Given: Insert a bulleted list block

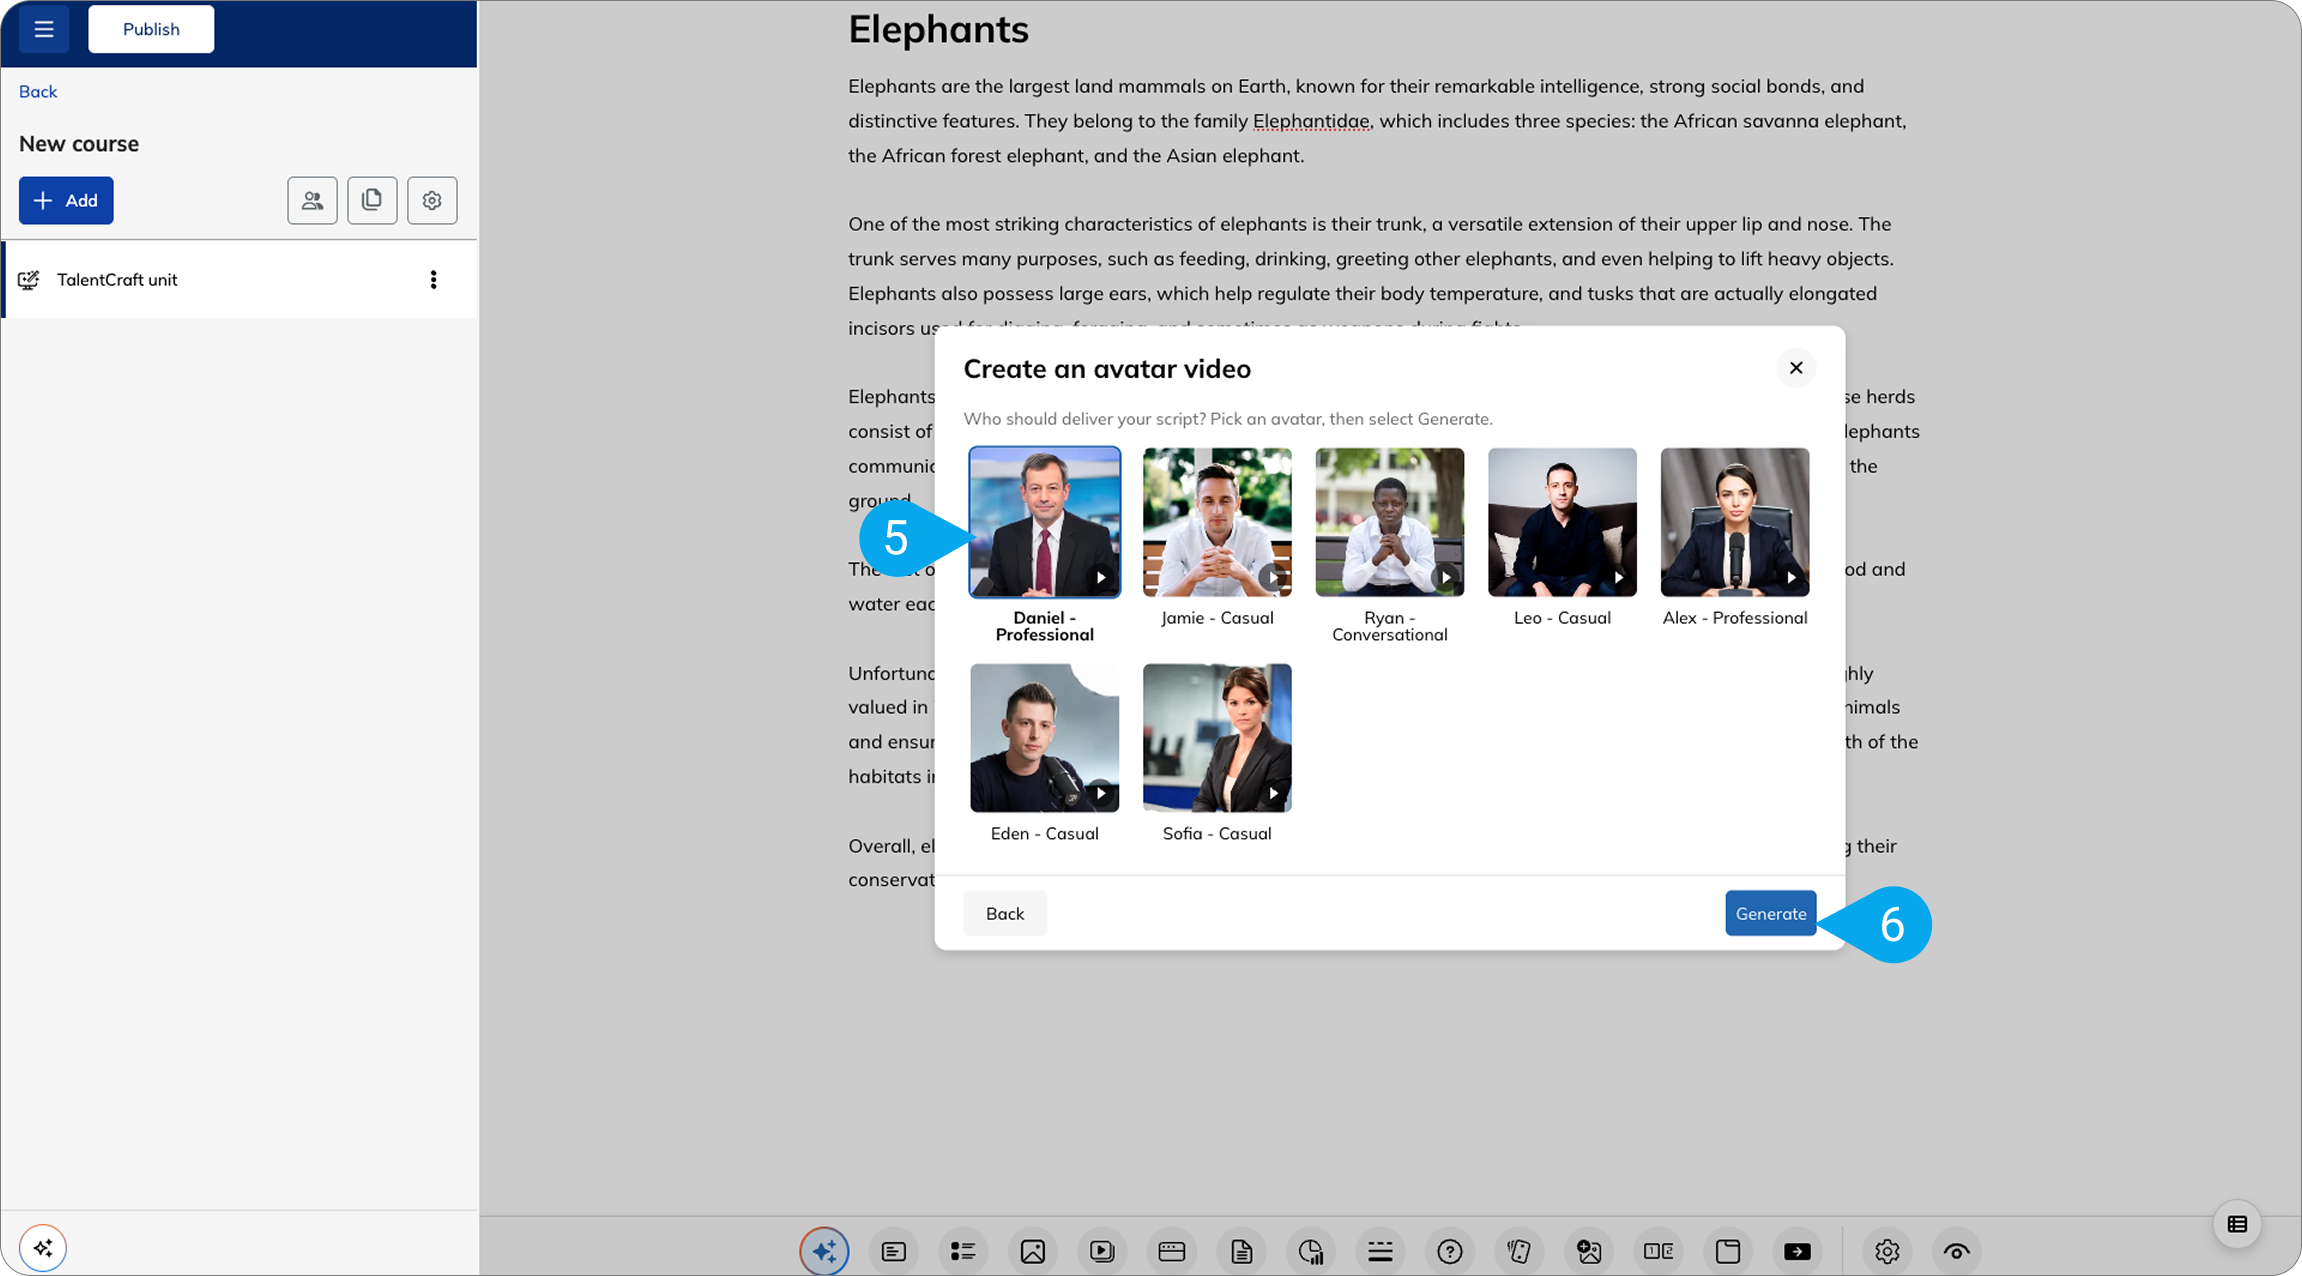Looking at the screenshot, I should [x=963, y=1251].
